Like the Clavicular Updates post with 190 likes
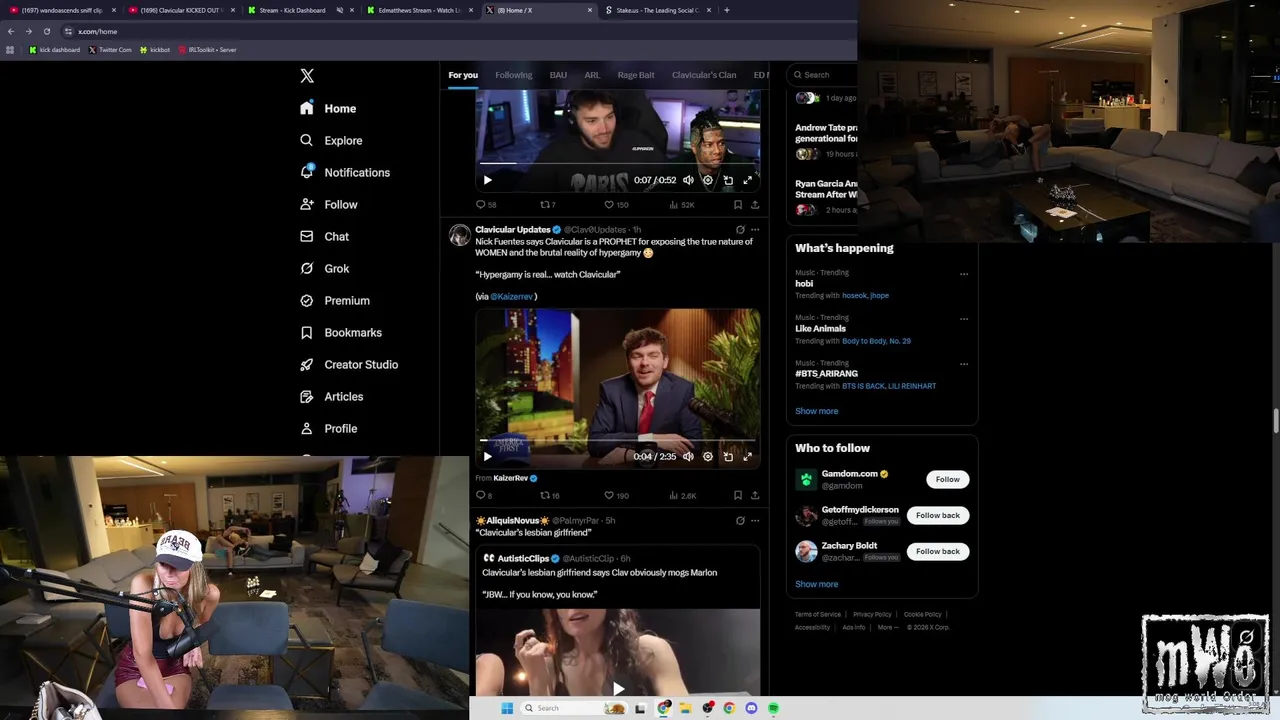Image resolution: width=1280 pixels, height=720 pixels. [x=616, y=495]
